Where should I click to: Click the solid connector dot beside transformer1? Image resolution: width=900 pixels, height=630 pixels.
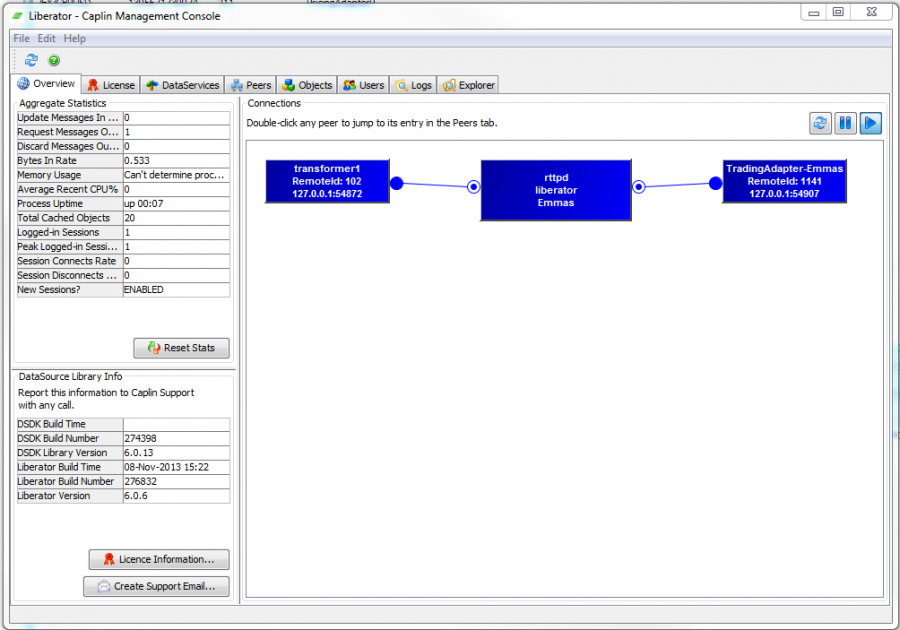click(x=397, y=184)
